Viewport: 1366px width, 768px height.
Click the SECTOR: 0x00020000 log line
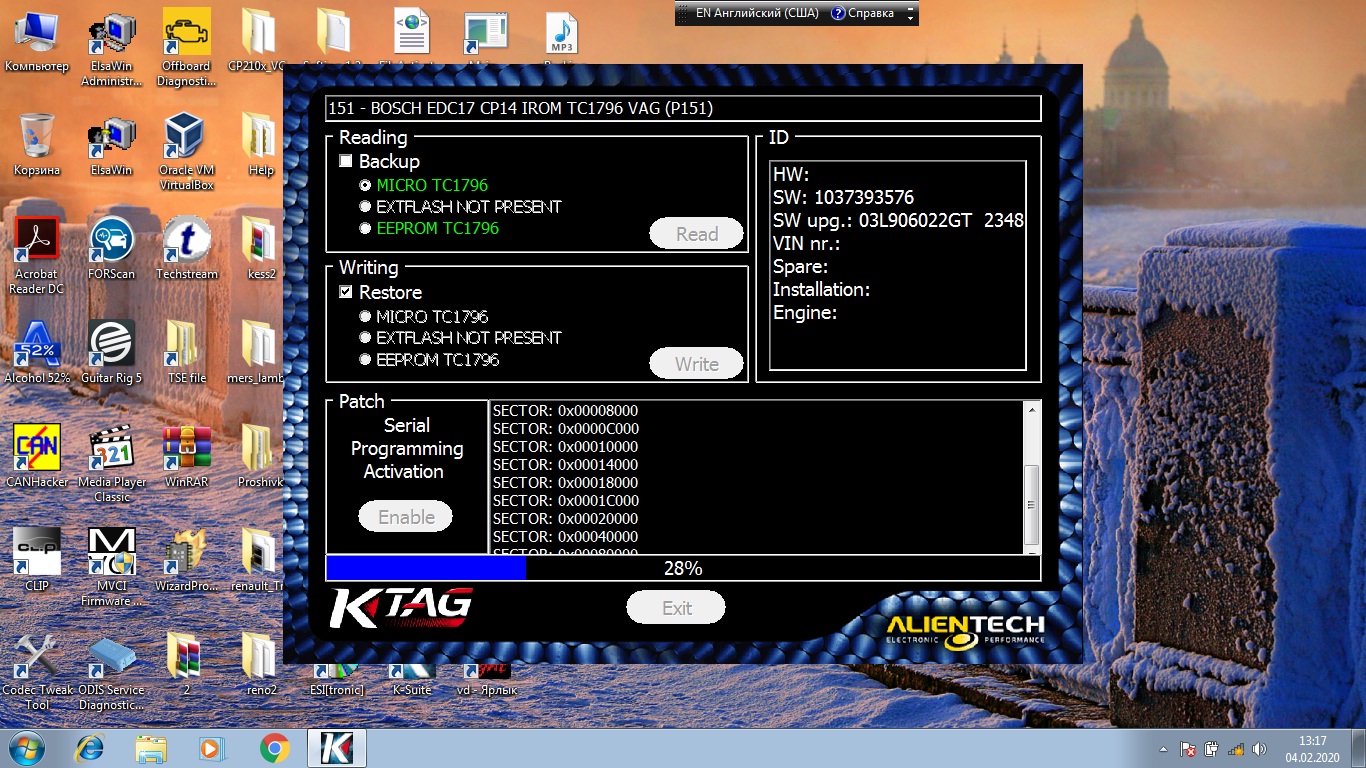pos(566,519)
